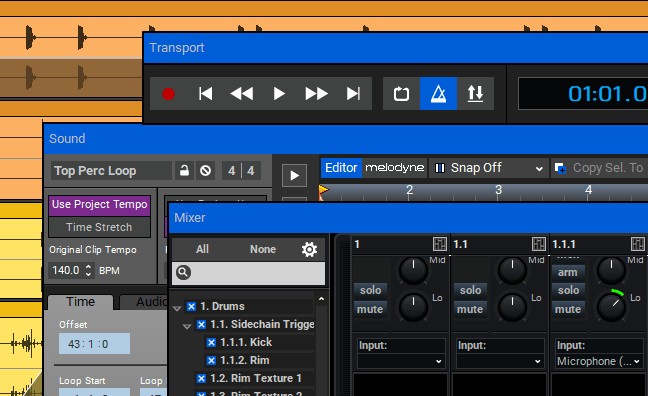648x396 pixels.
Task: Solo mixer channel 1
Action: click(x=370, y=290)
